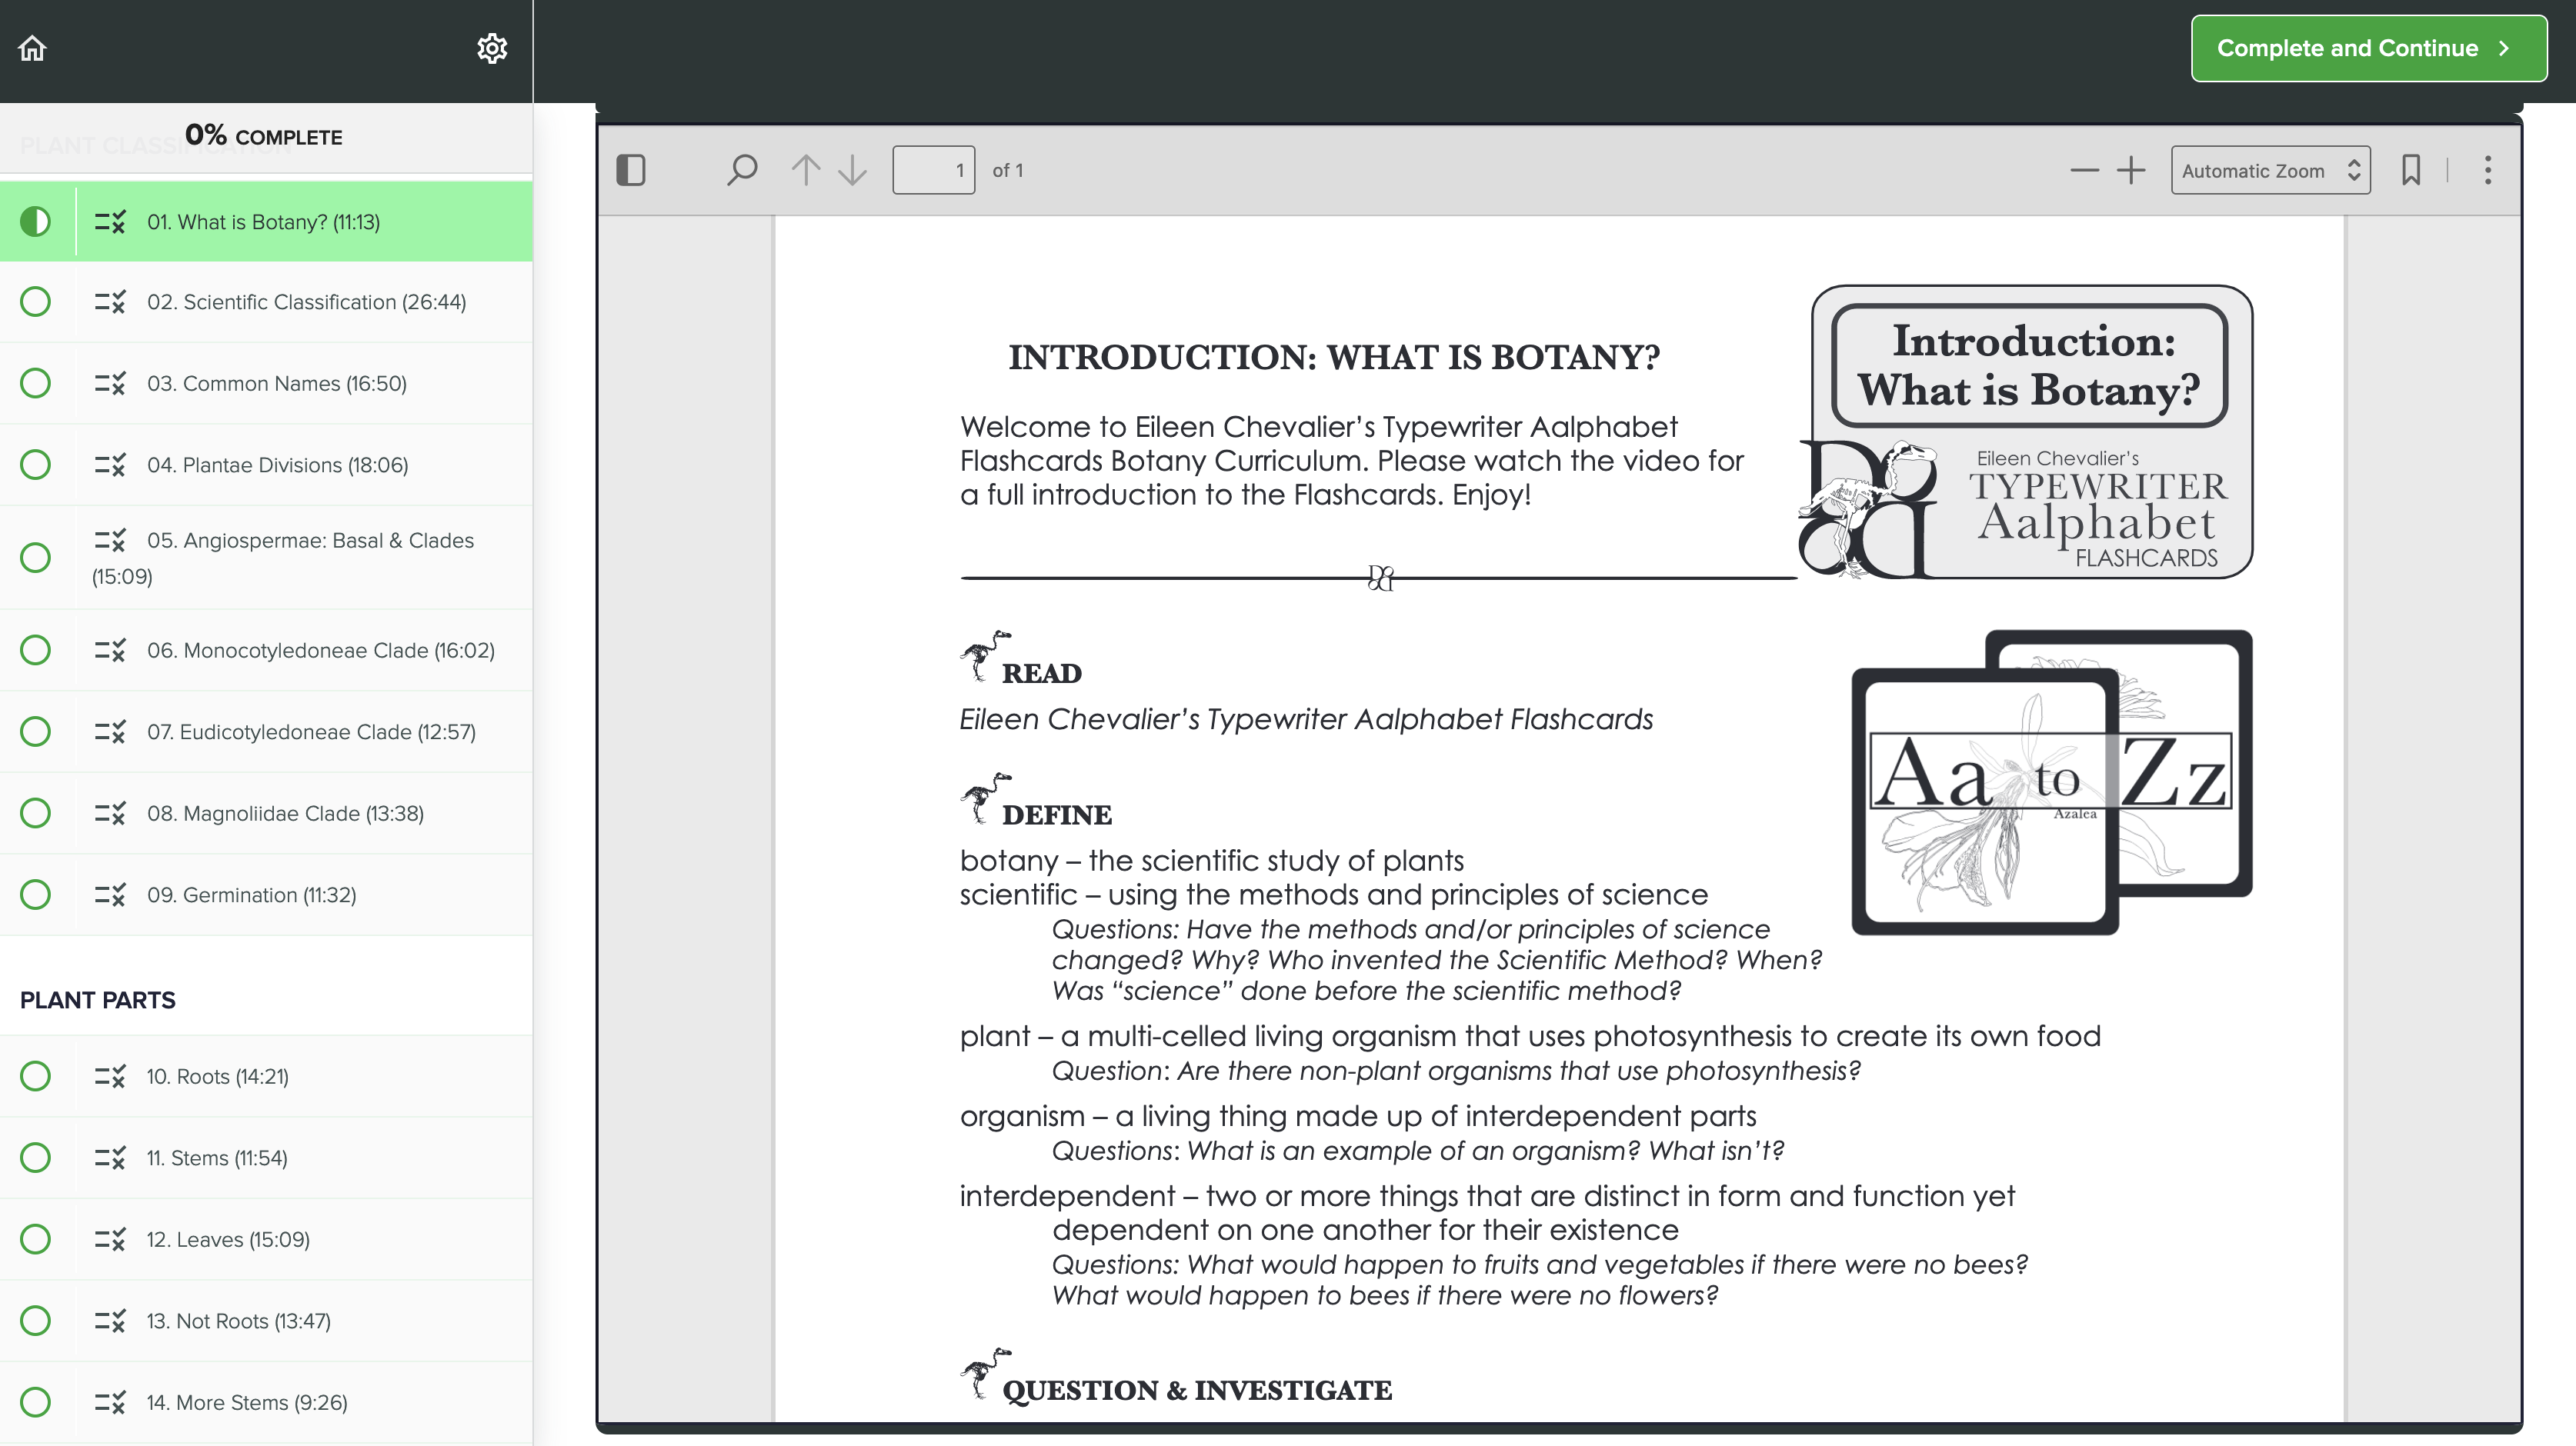The image size is (2576, 1446).
Task: Click lesson type icon for Germination
Action: point(110,894)
